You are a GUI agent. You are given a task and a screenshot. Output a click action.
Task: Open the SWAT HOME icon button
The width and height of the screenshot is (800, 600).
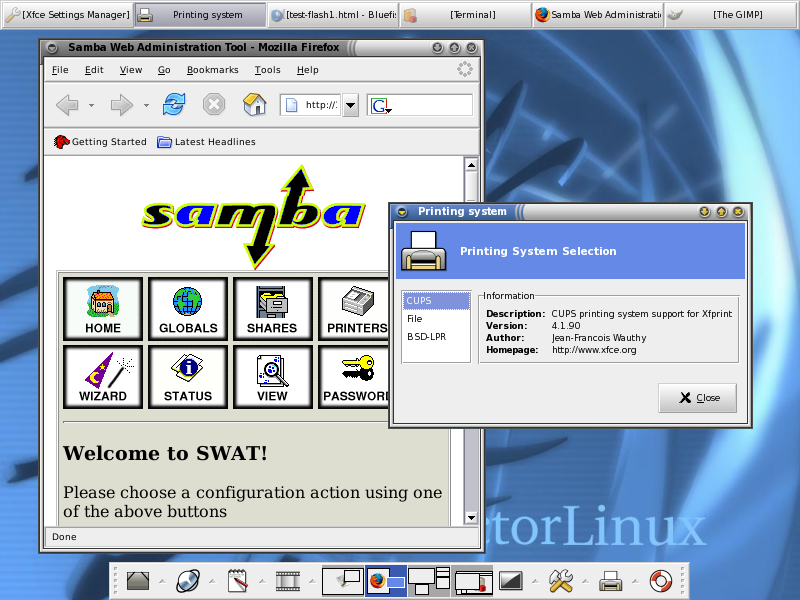pyautogui.click(x=103, y=309)
